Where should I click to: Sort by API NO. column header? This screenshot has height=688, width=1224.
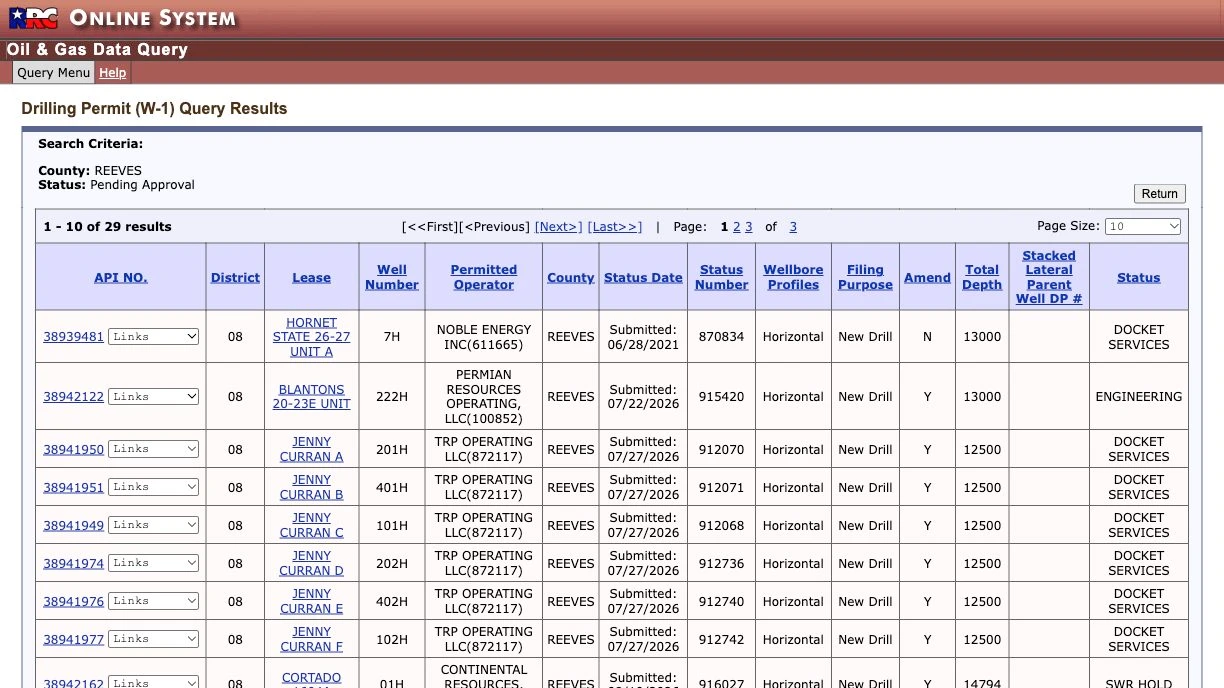tap(121, 277)
